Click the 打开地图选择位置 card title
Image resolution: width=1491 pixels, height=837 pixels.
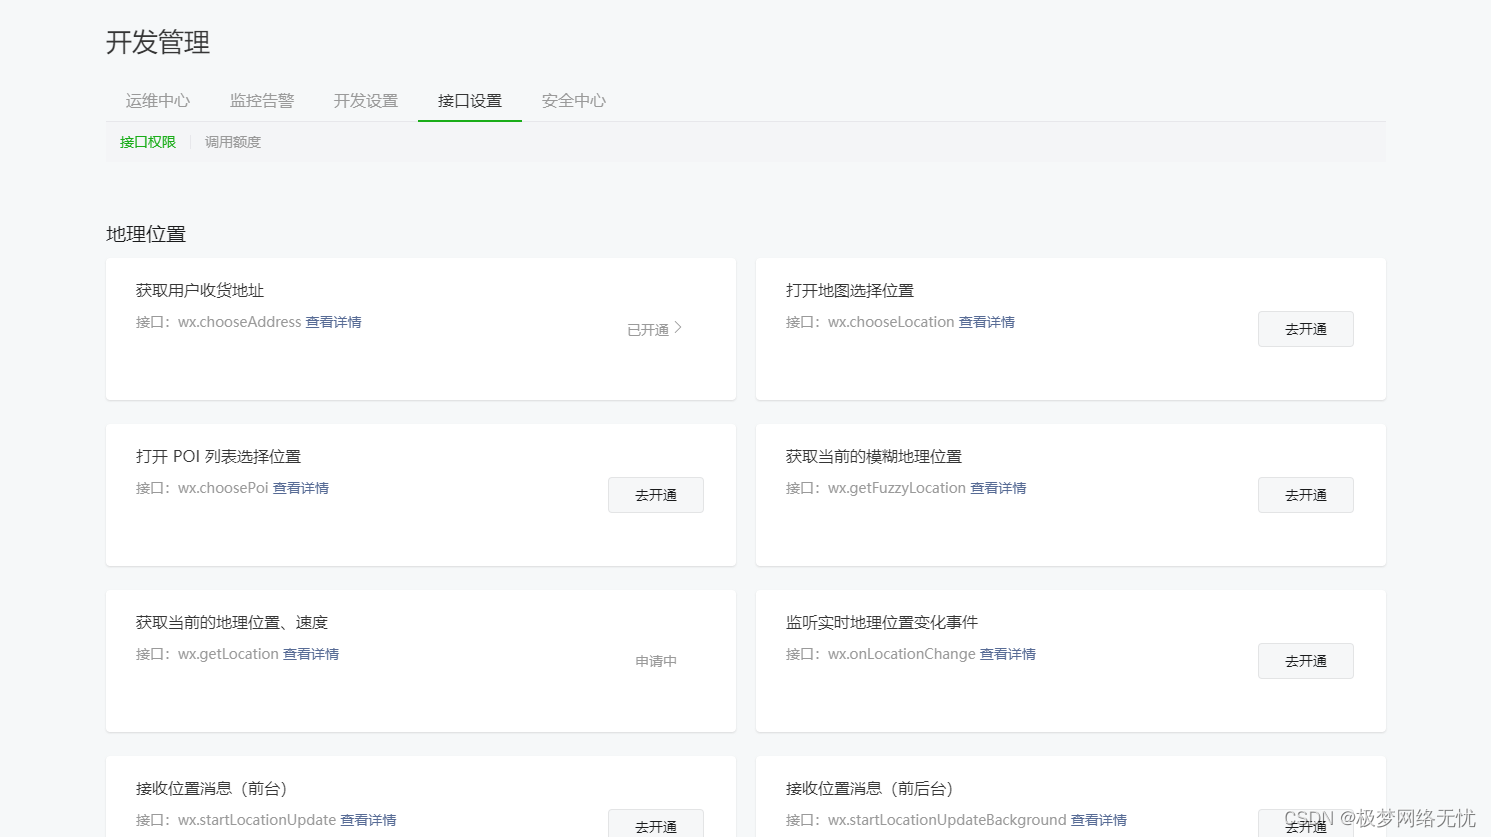click(850, 291)
